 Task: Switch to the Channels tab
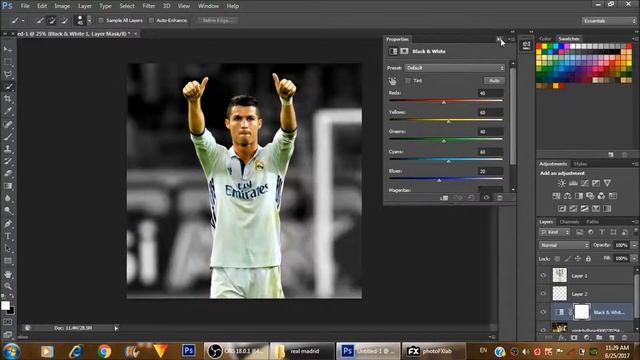coord(569,222)
